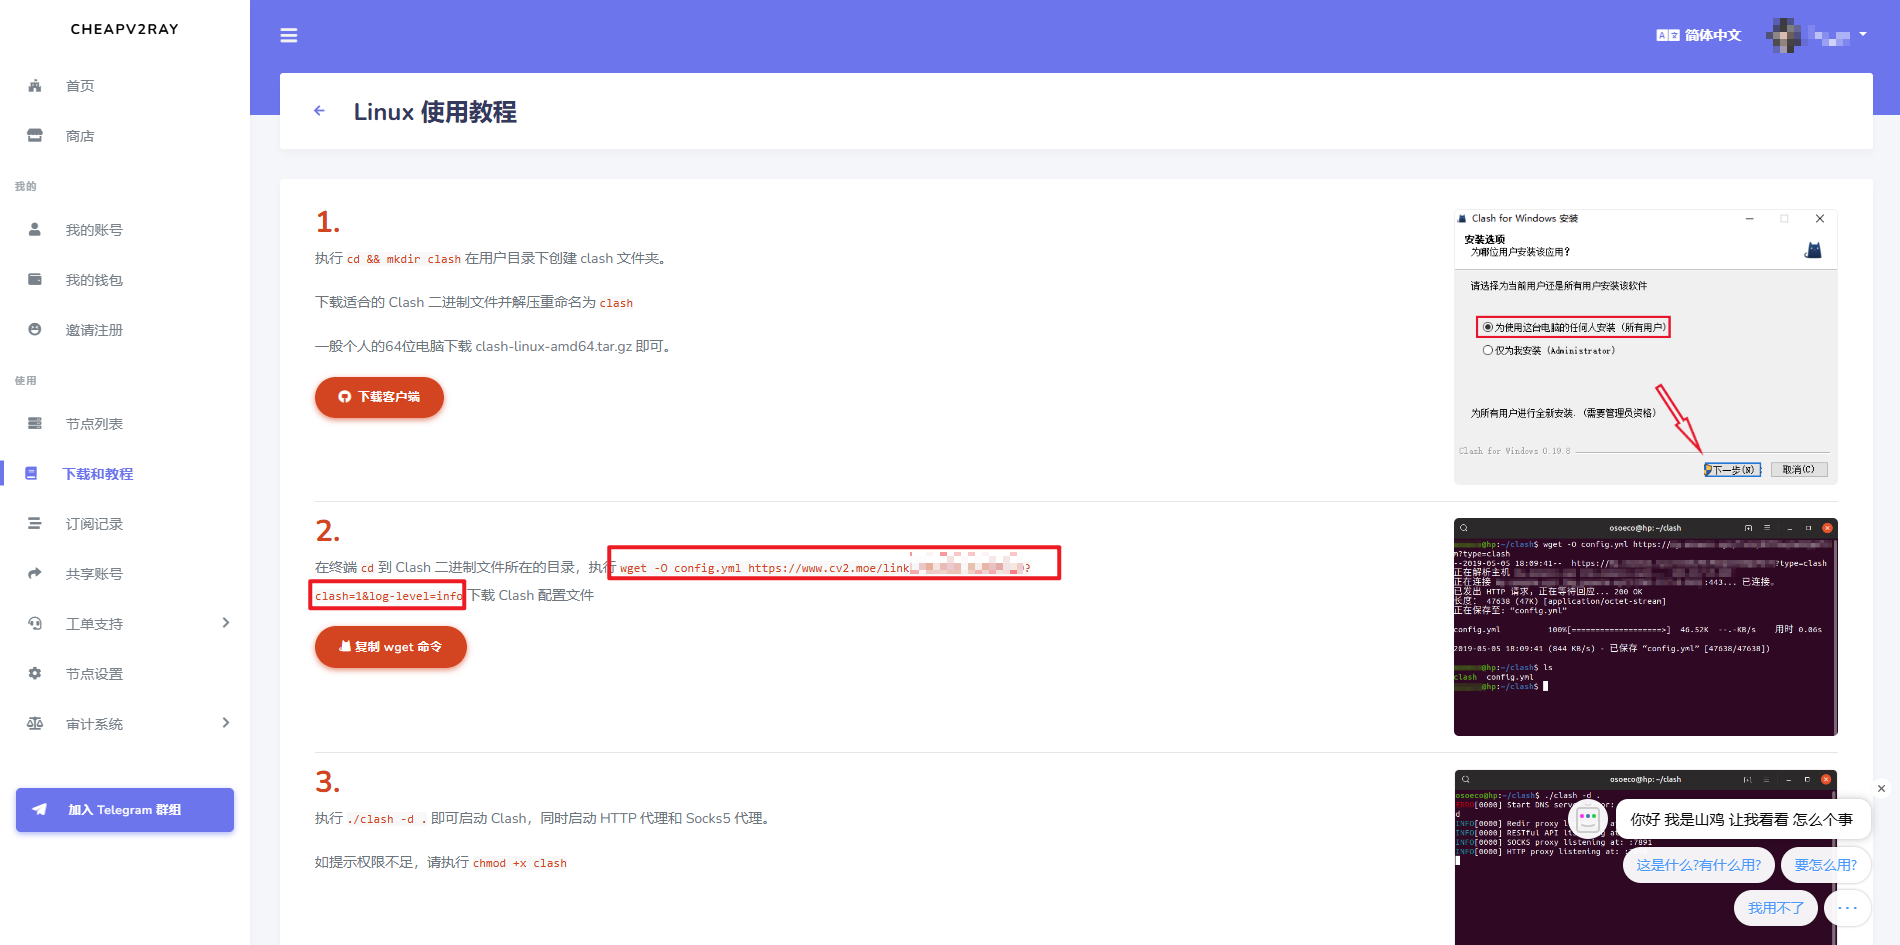
Task: Click the 复制 wget 命令 button
Action: pos(391,647)
